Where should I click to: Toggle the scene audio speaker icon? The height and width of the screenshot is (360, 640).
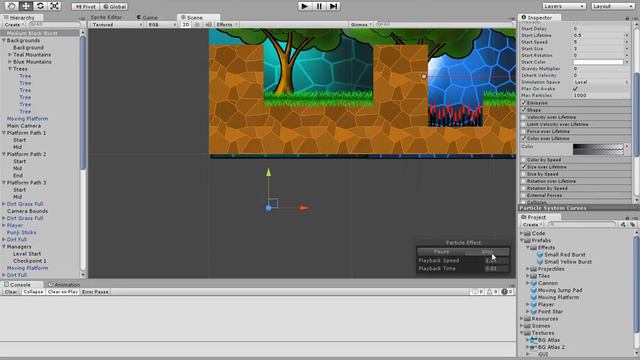tap(209, 24)
